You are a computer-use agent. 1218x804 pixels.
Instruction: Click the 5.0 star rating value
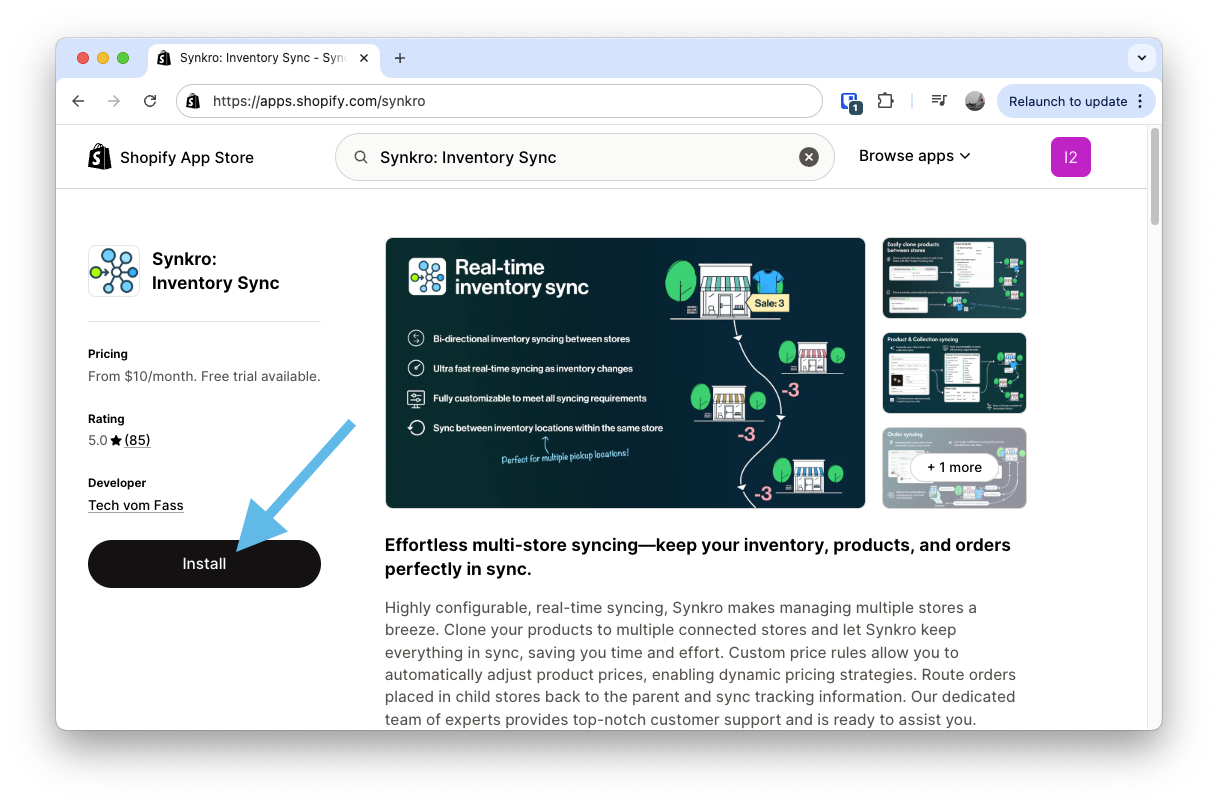(x=97, y=440)
